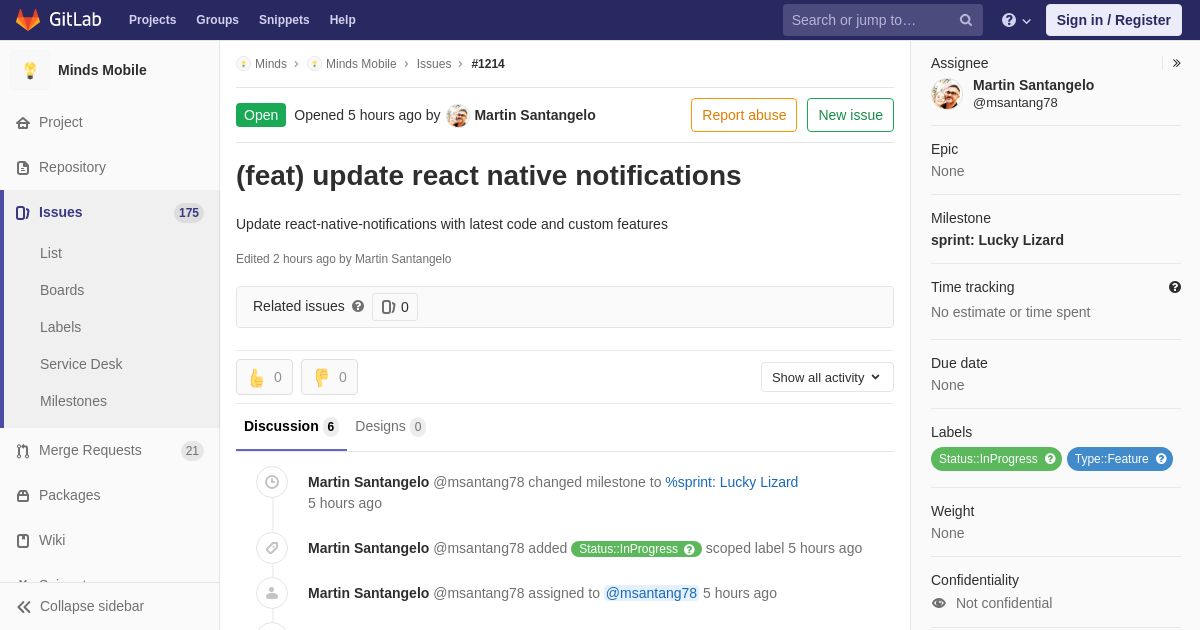The height and width of the screenshot is (630, 1200).
Task: Click the New issue button
Action: click(x=850, y=115)
